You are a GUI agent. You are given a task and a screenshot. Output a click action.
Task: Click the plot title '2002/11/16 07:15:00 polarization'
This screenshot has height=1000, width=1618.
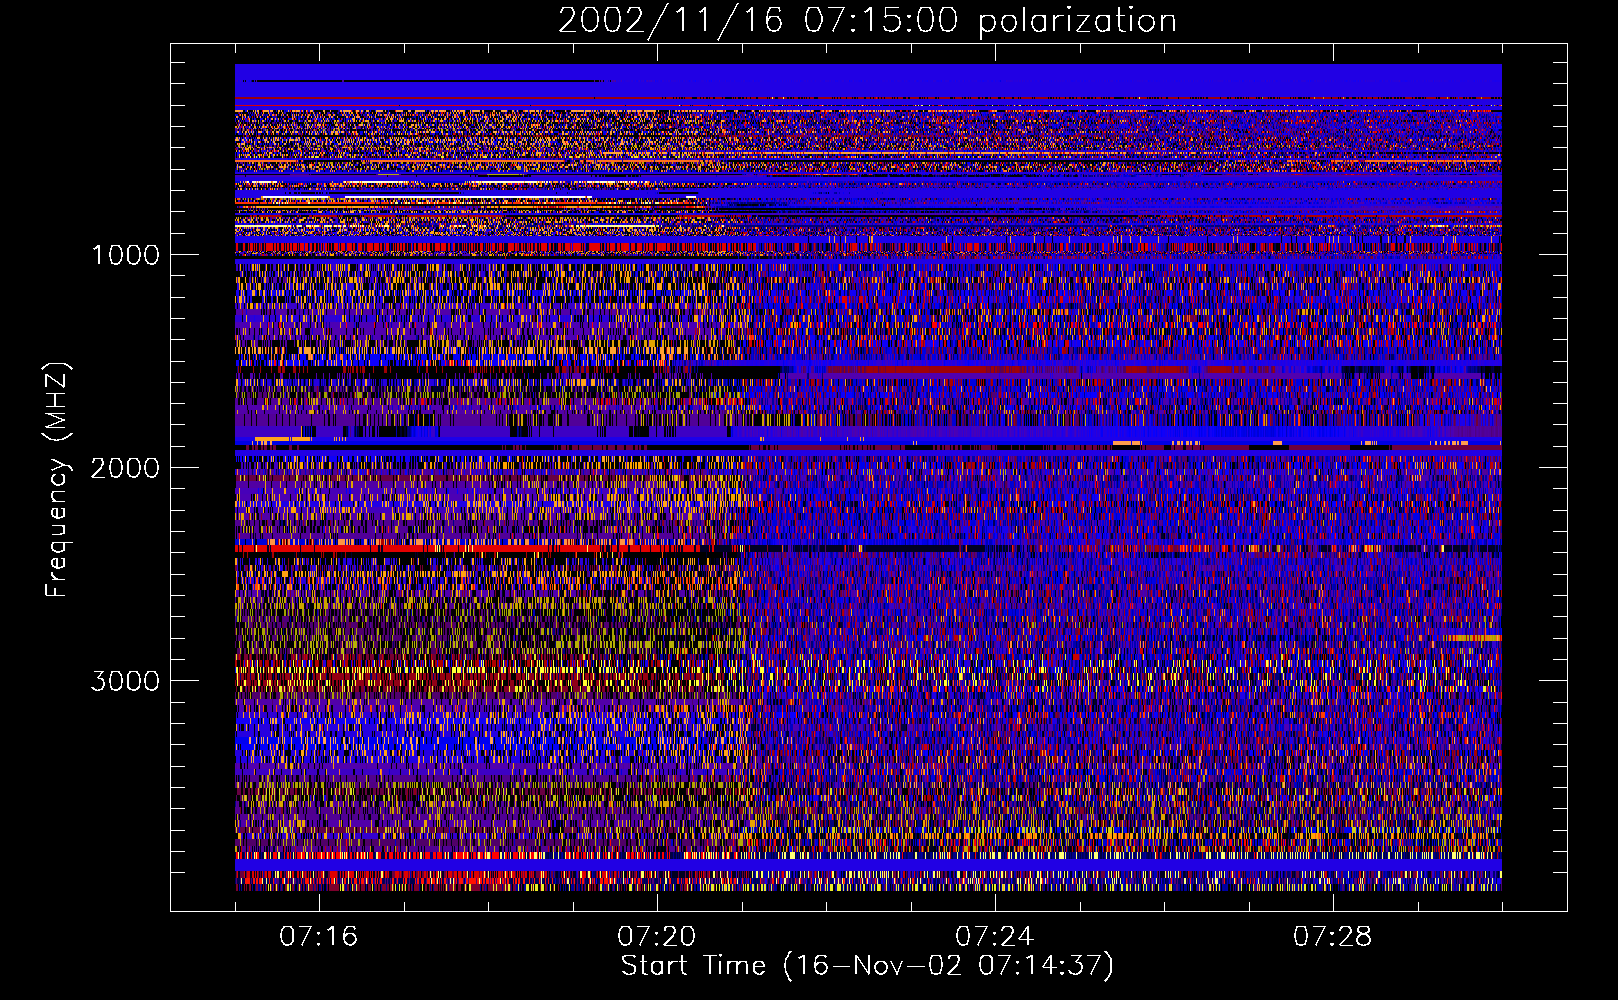867,21
